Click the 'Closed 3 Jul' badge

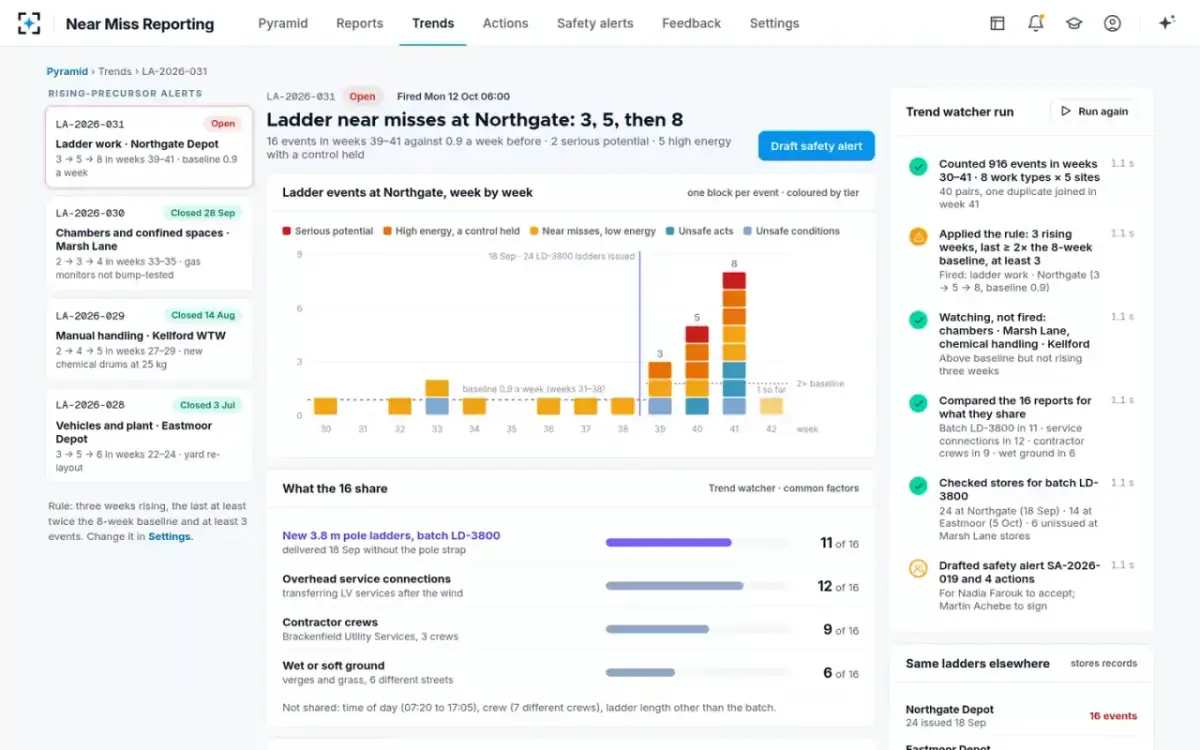(207, 405)
